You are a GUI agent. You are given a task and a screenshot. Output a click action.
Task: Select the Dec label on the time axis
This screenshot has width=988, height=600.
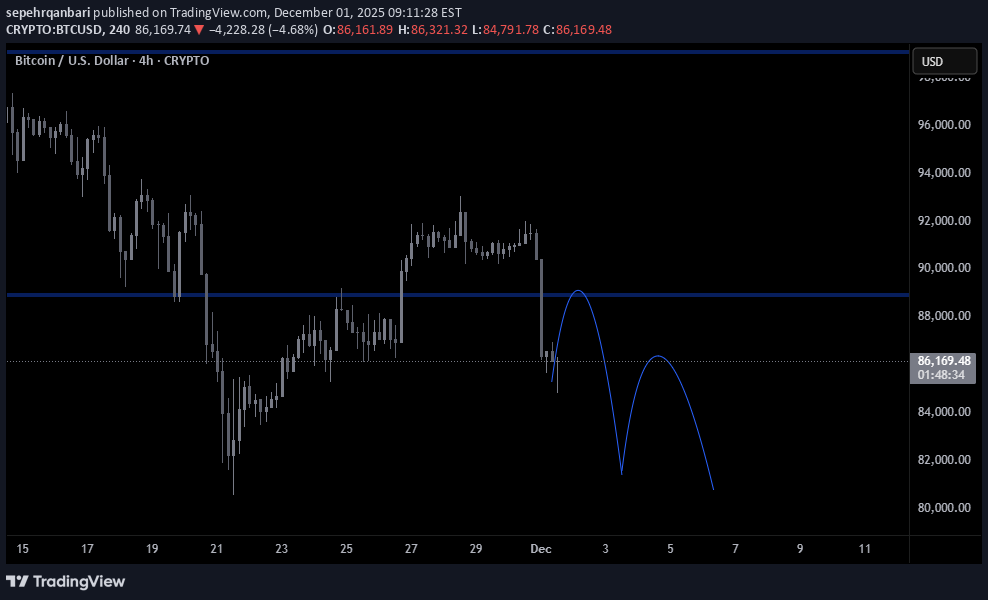[541, 549]
